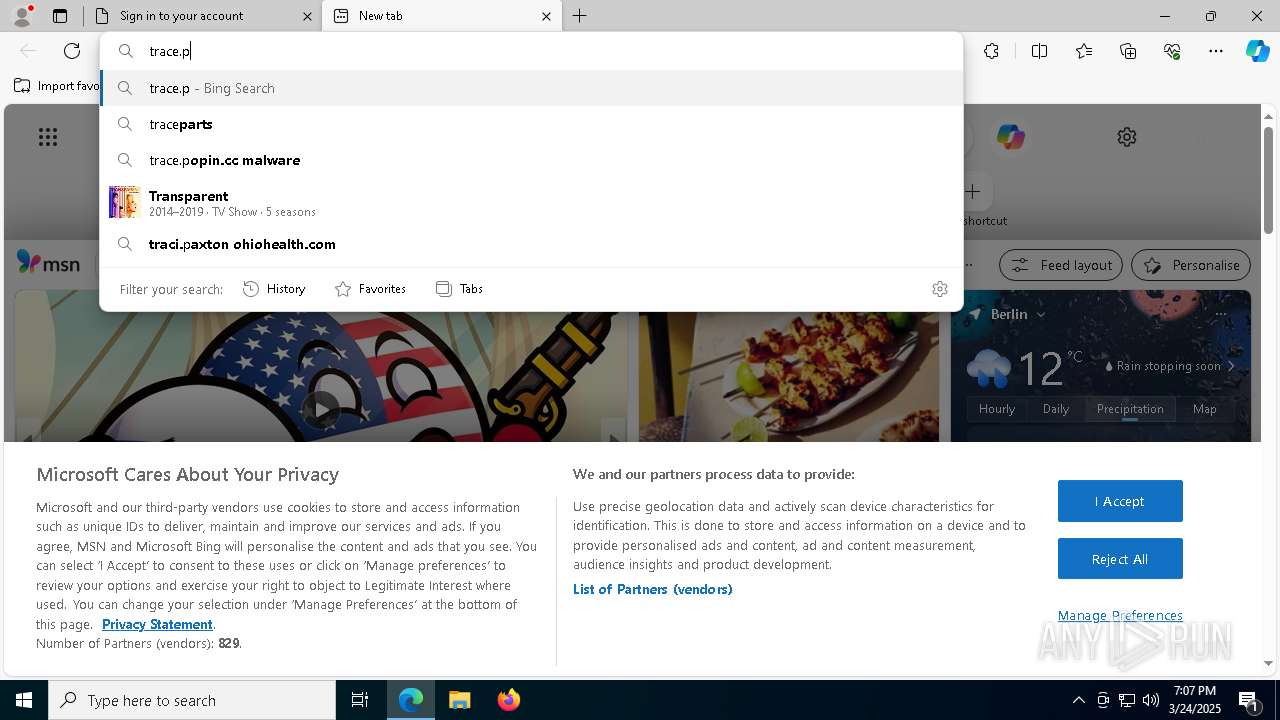Select the Daily weather tab

[1056, 409]
